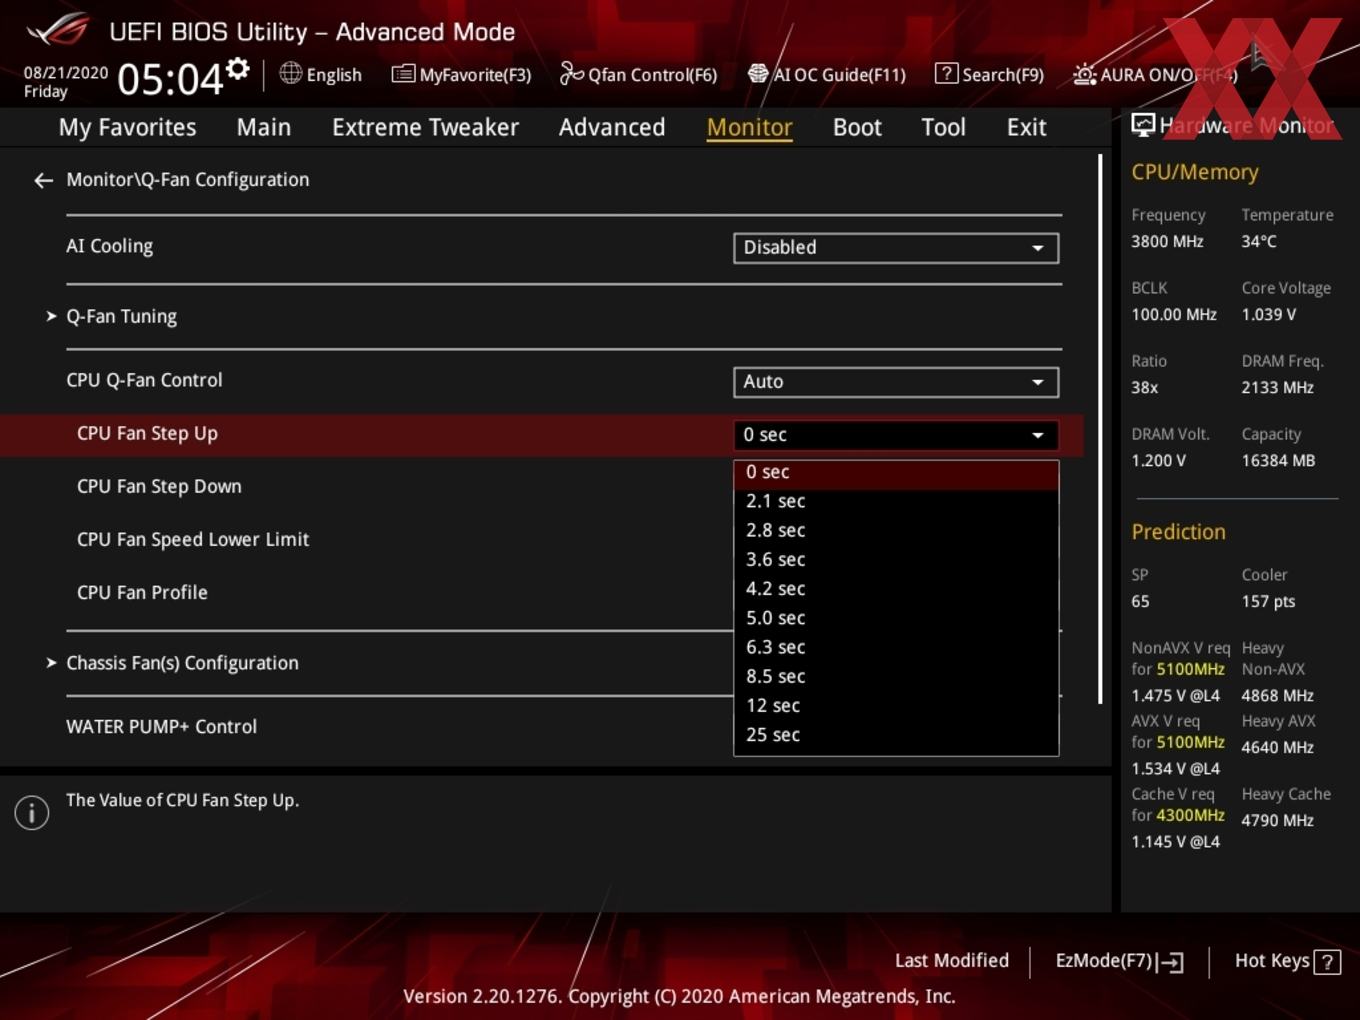Set step up to 25 sec
The height and width of the screenshot is (1020, 1360).
896,735
